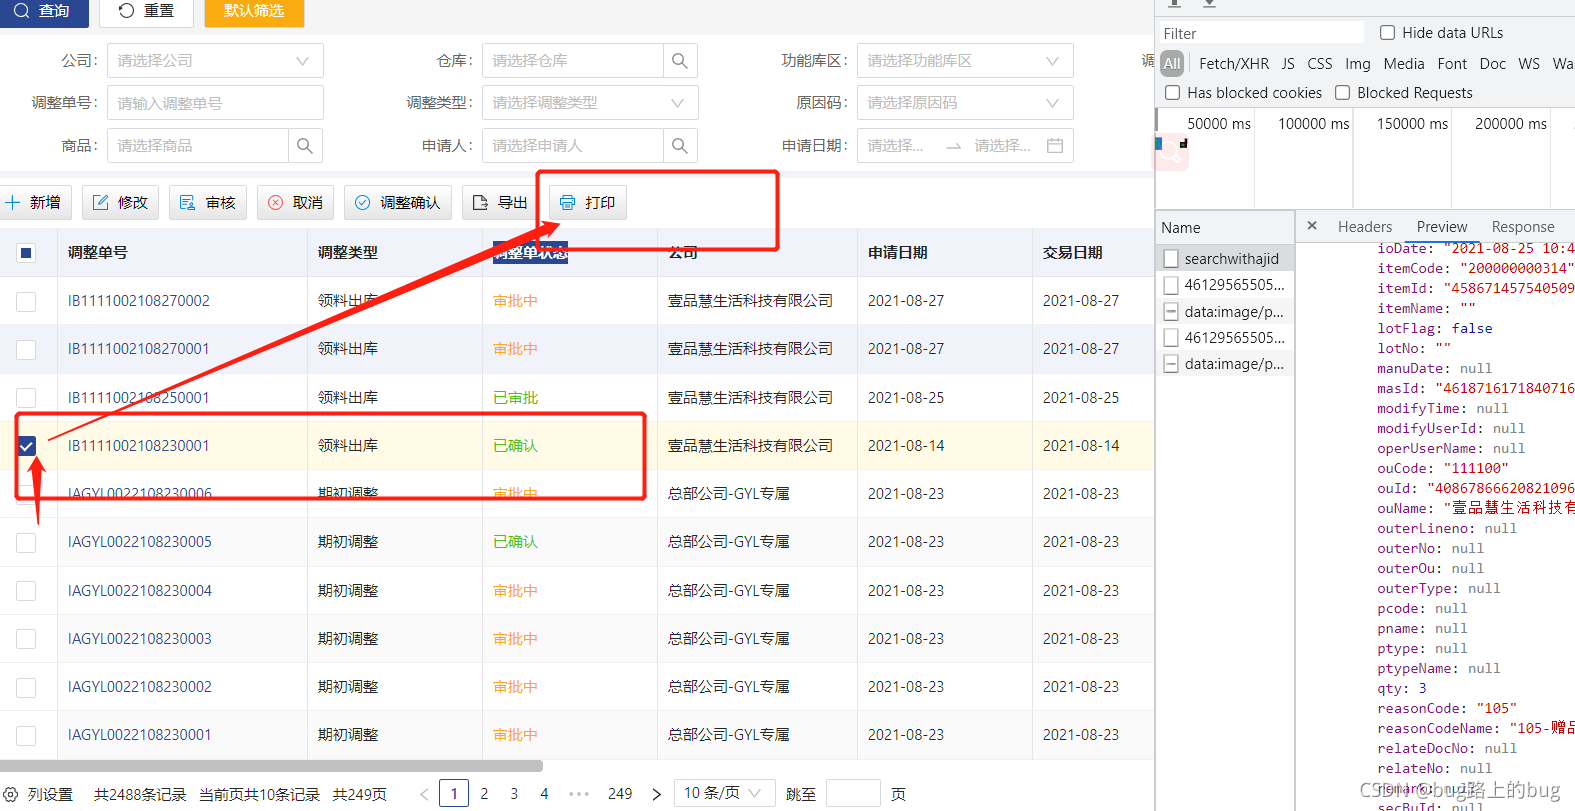
Task: Focus the 跳至 jump-to-page input
Action: tap(854, 793)
